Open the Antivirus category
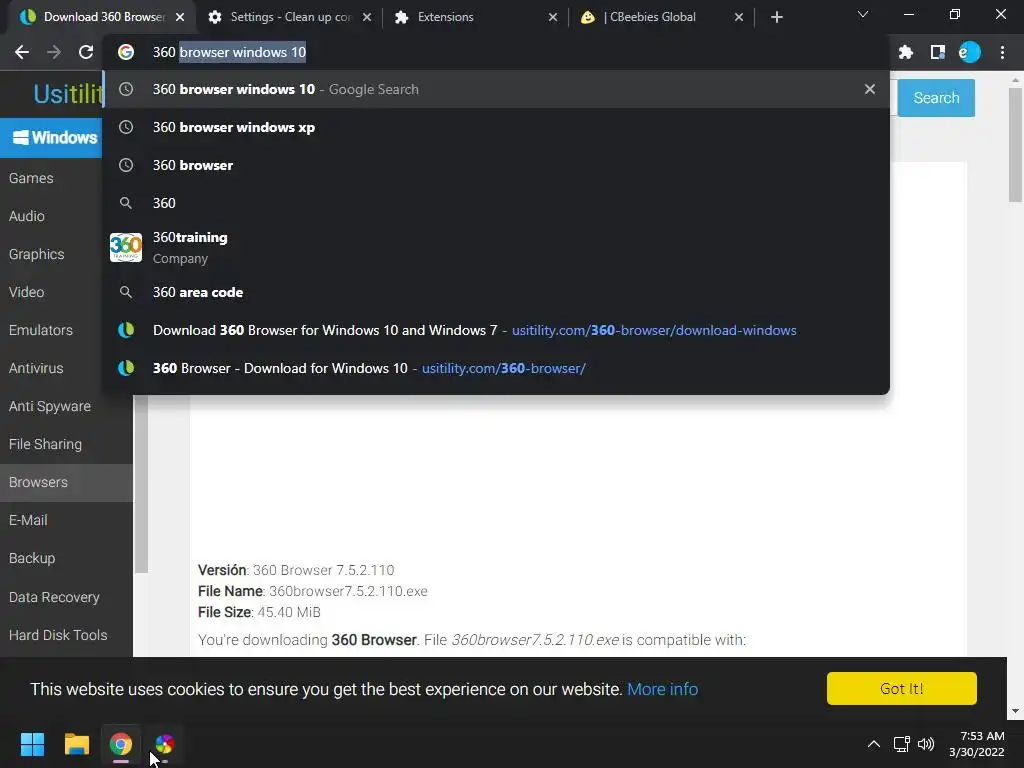1024x768 pixels. coord(36,368)
